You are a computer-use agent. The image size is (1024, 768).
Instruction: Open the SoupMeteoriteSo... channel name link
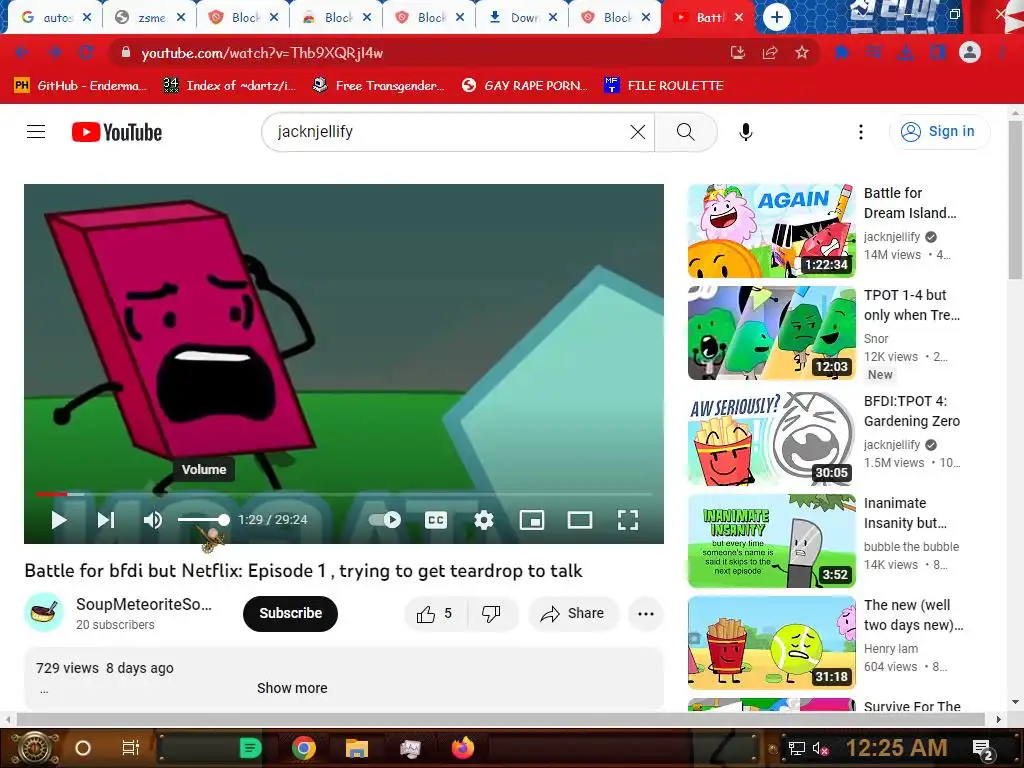point(144,604)
